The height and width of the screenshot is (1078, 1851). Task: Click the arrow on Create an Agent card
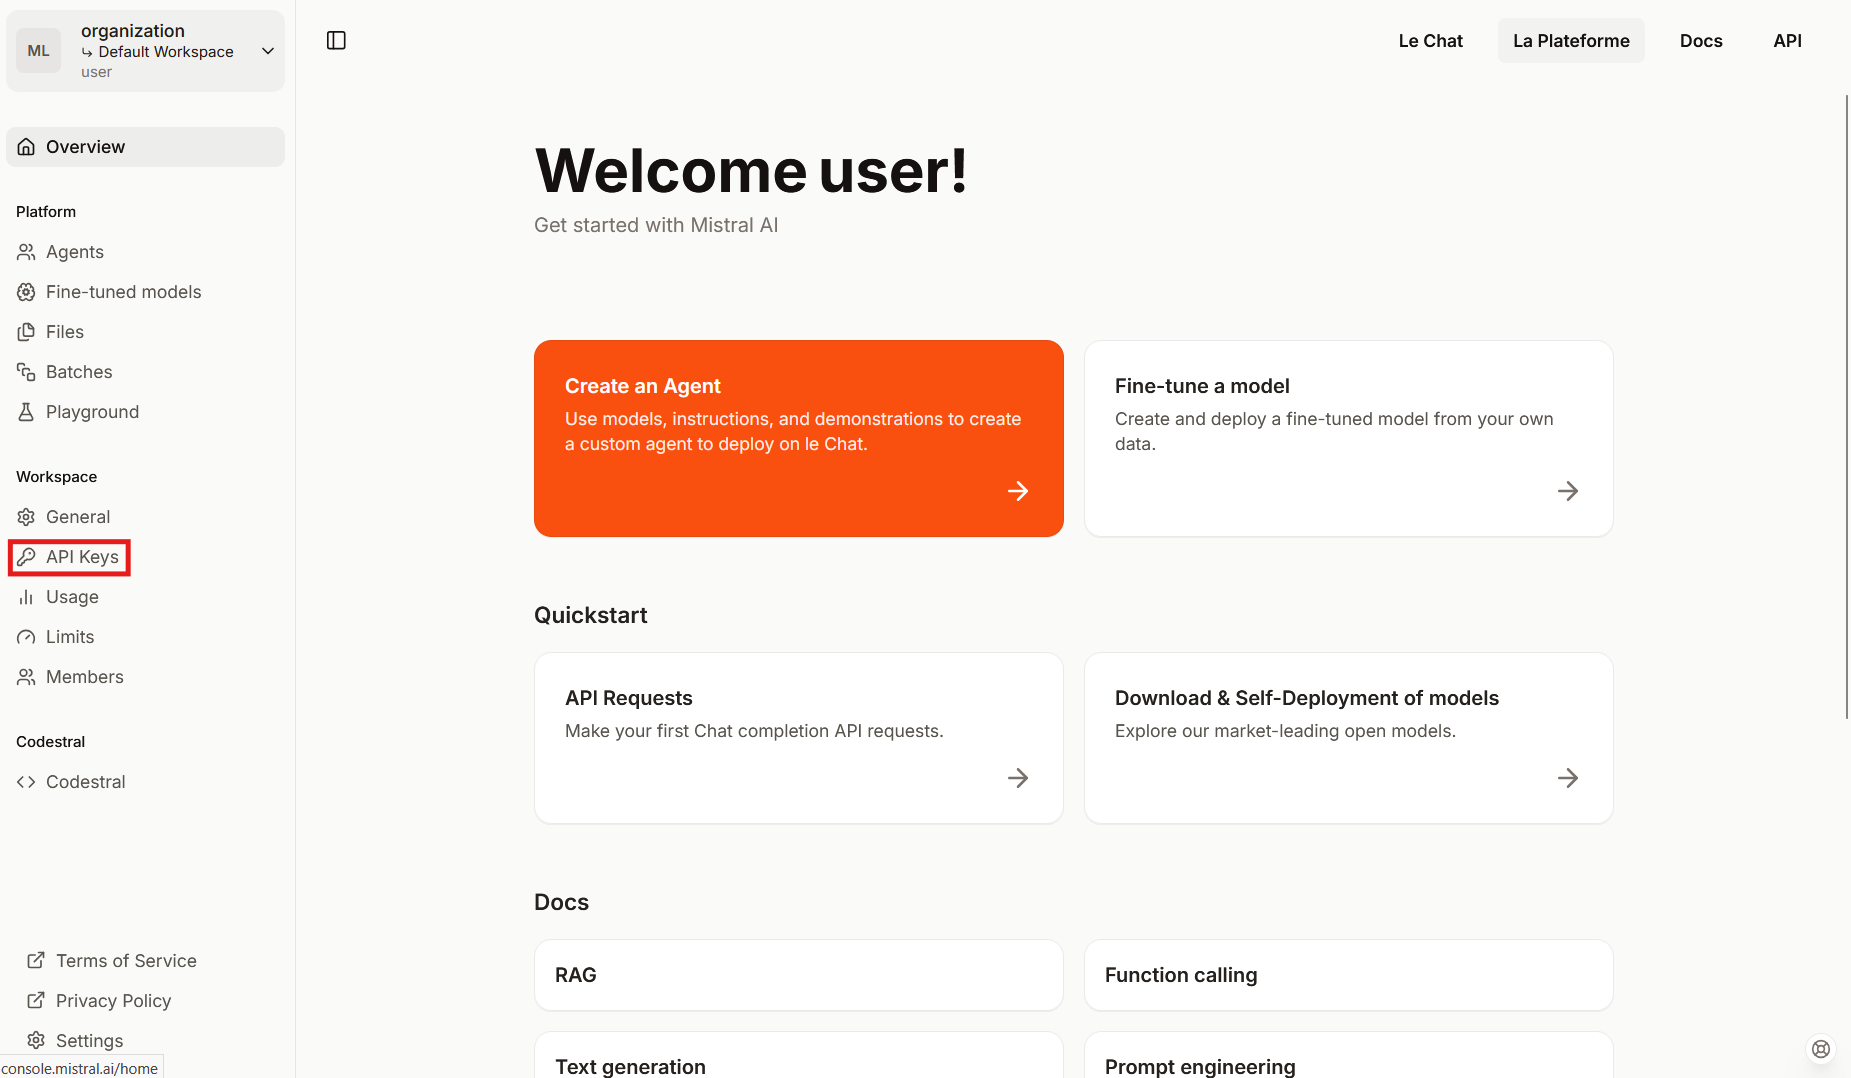(1018, 491)
